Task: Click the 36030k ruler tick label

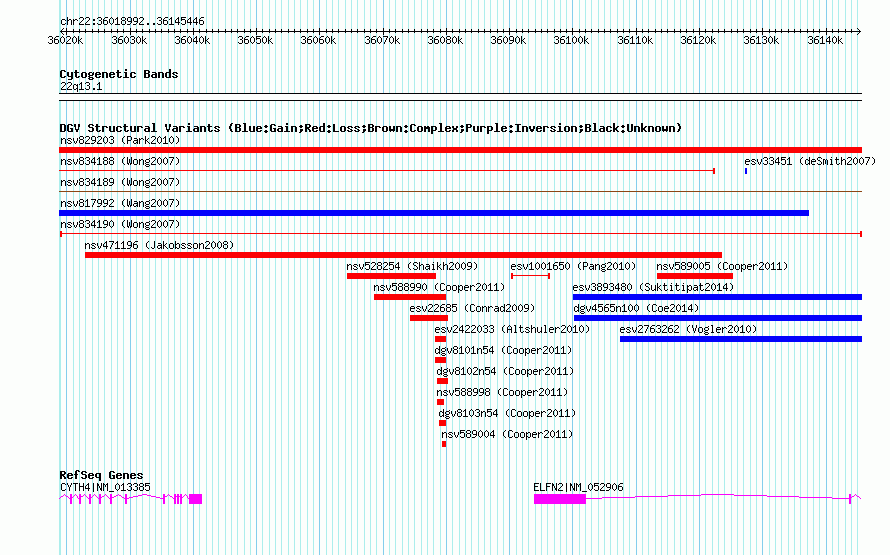Action: (x=129, y=40)
